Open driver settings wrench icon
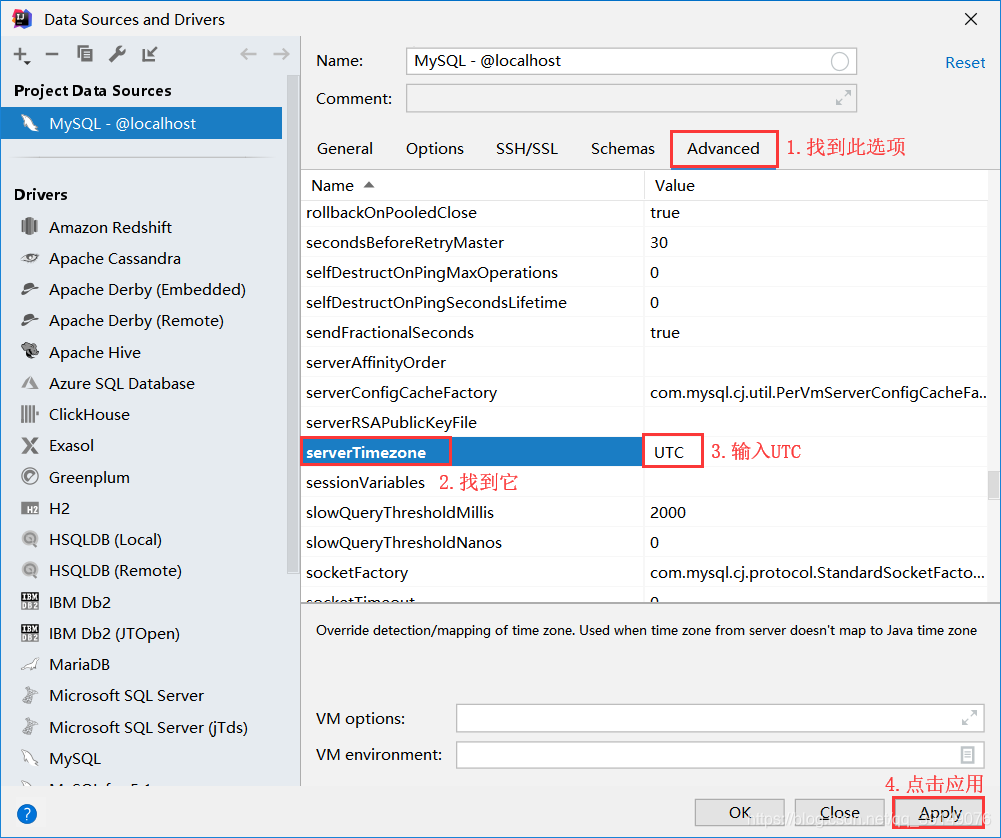 117,54
